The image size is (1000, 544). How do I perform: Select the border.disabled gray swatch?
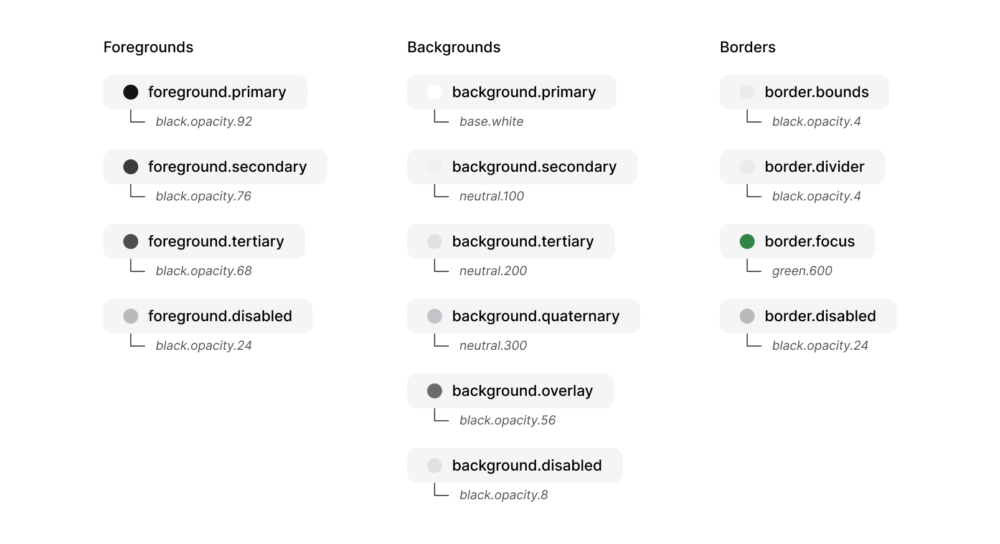point(747,316)
